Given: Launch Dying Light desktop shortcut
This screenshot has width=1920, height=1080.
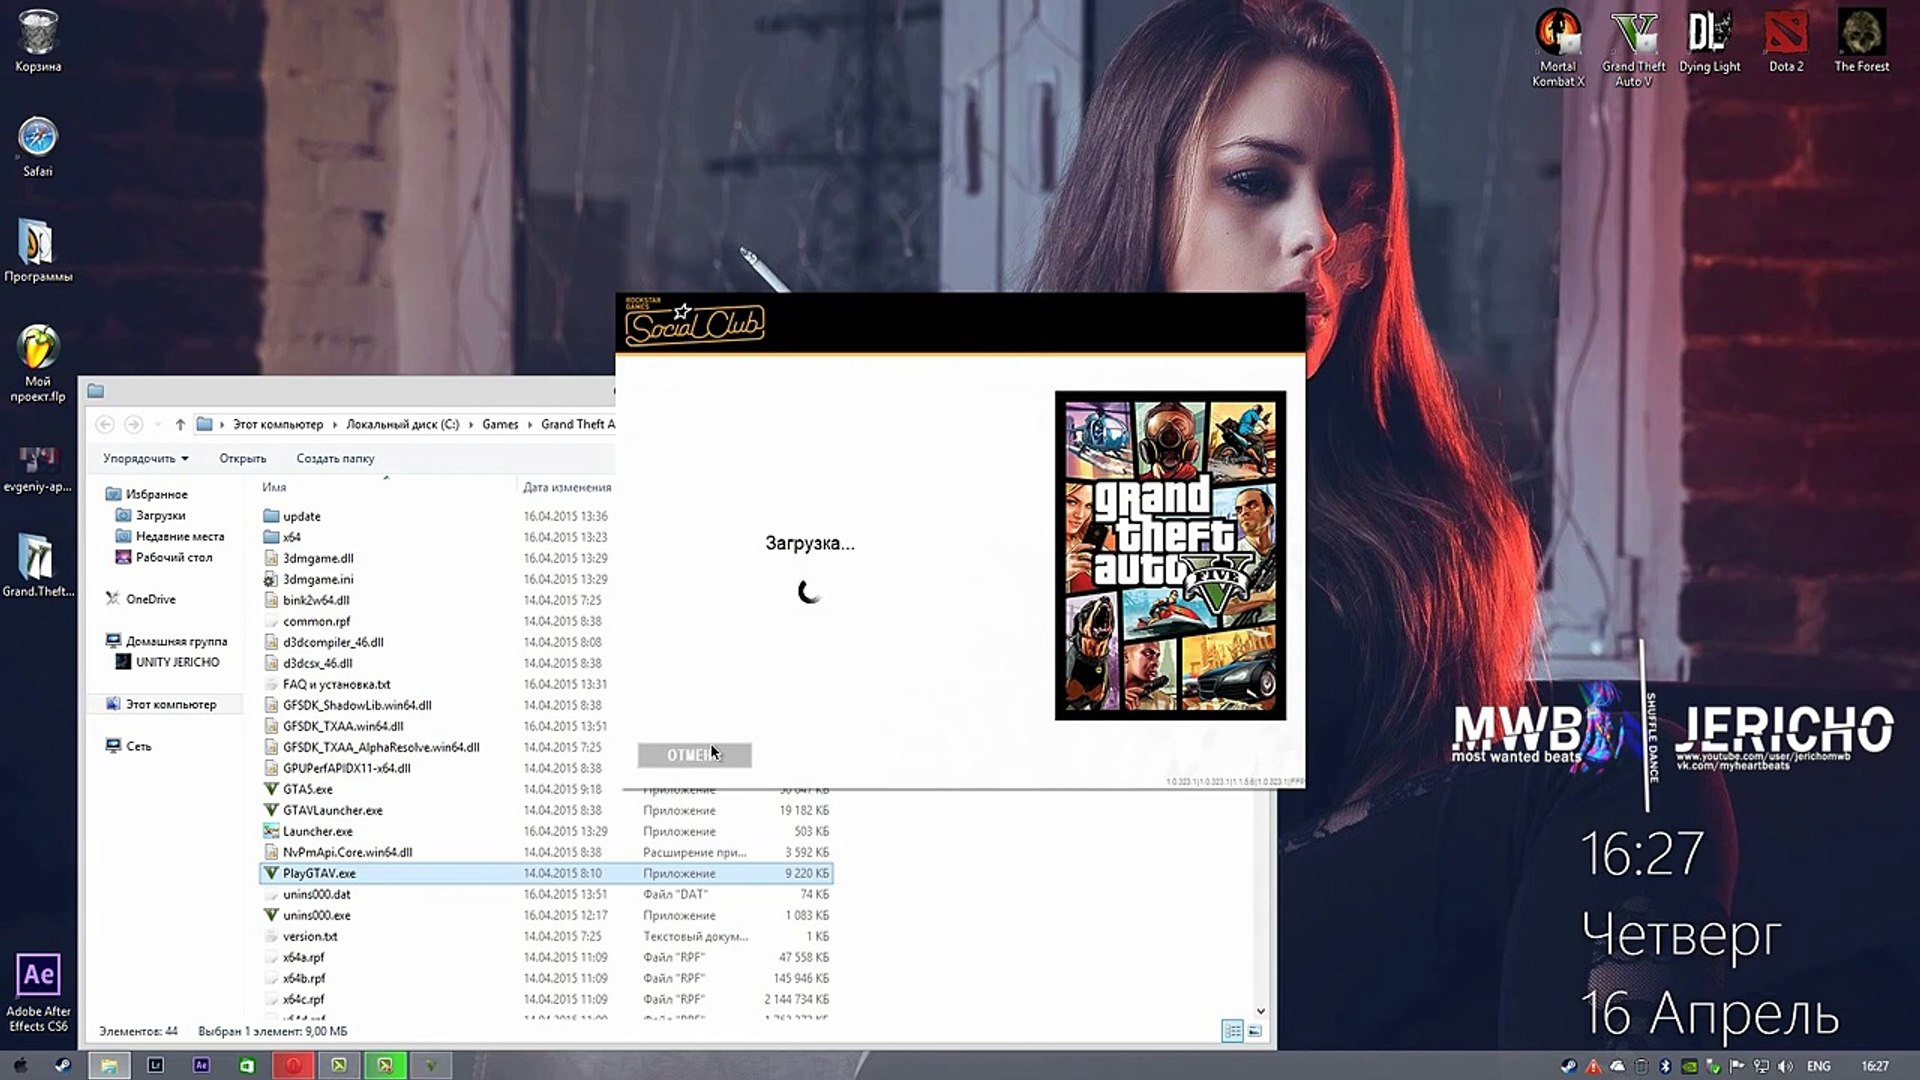Looking at the screenshot, I should pos(1709,42).
